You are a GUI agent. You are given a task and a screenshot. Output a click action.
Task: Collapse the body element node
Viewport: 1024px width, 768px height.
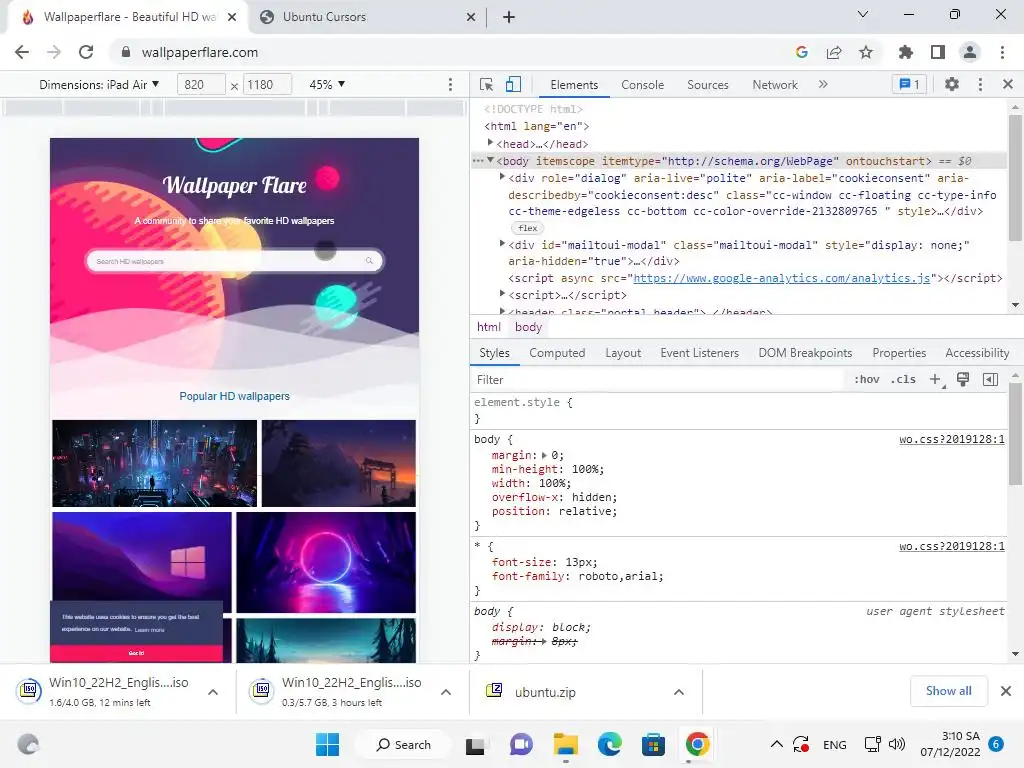[490, 161]
